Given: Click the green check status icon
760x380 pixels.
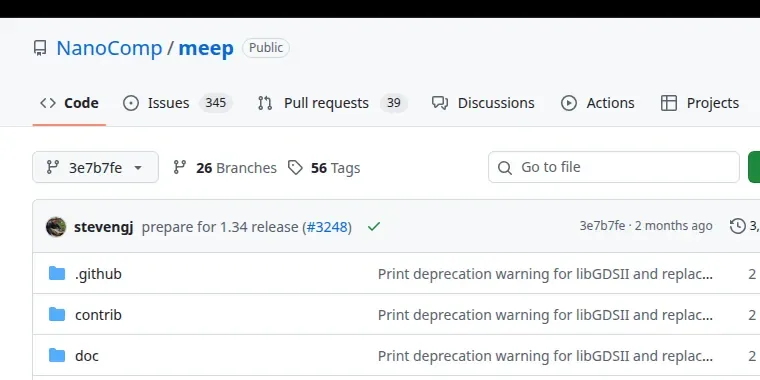Looking at the screenshot, I should (x=374, y=226).
